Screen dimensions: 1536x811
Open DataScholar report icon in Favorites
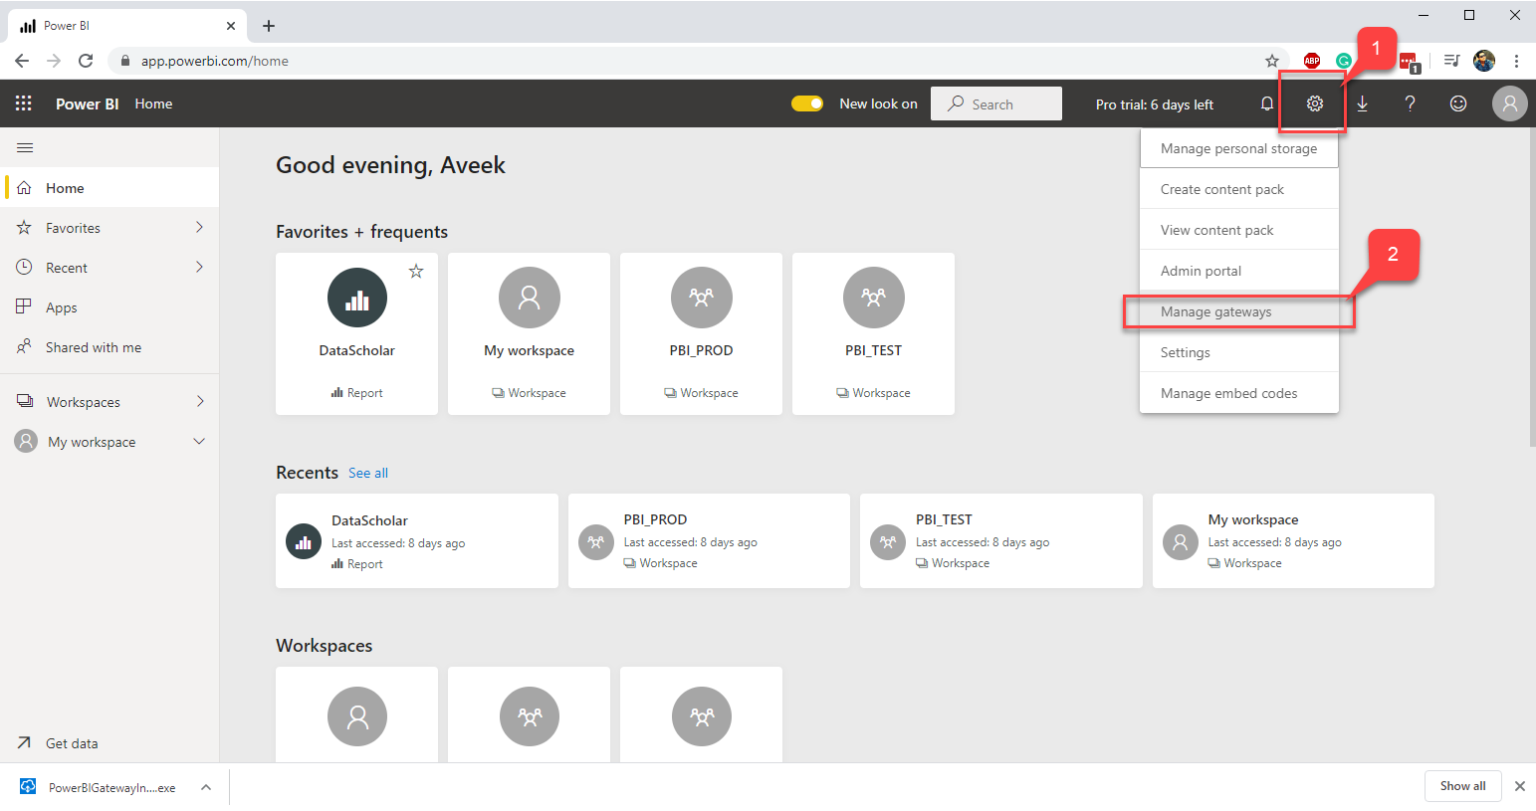pyautogui.click(x=357, y=298)
